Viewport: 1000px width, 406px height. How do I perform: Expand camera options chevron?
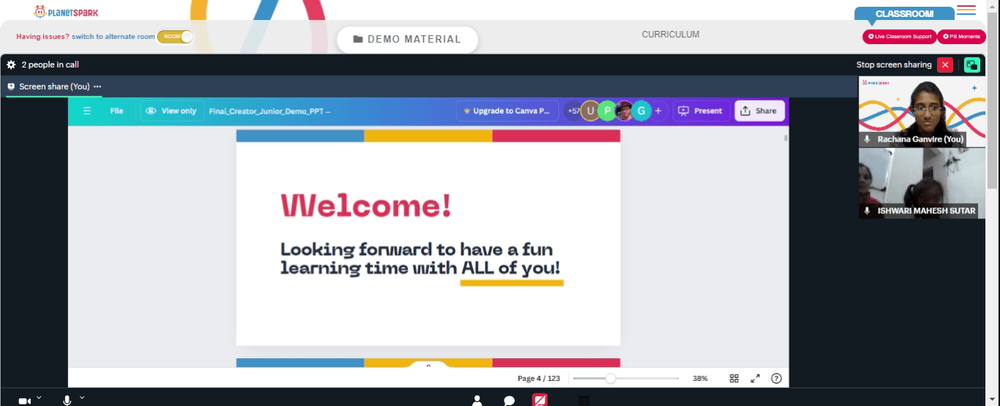[39, 398]
